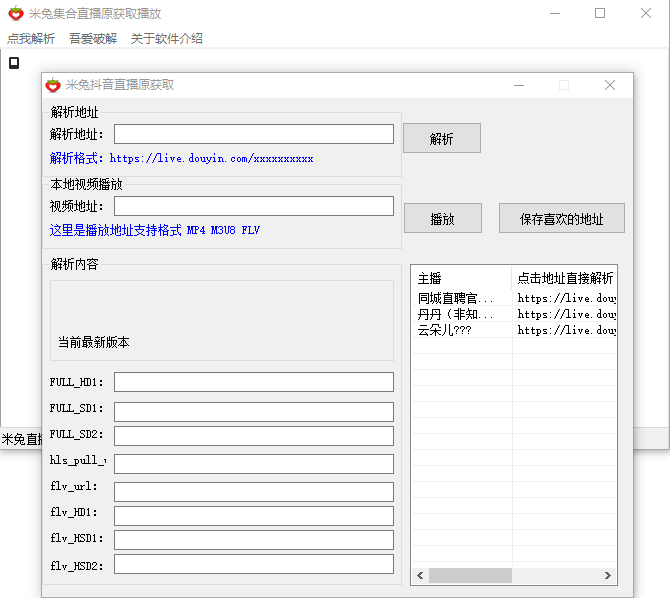This screenshot has height=598, width=670.
Task: Open the 关于软件介绍 menu
Action: tap(167, 38)
